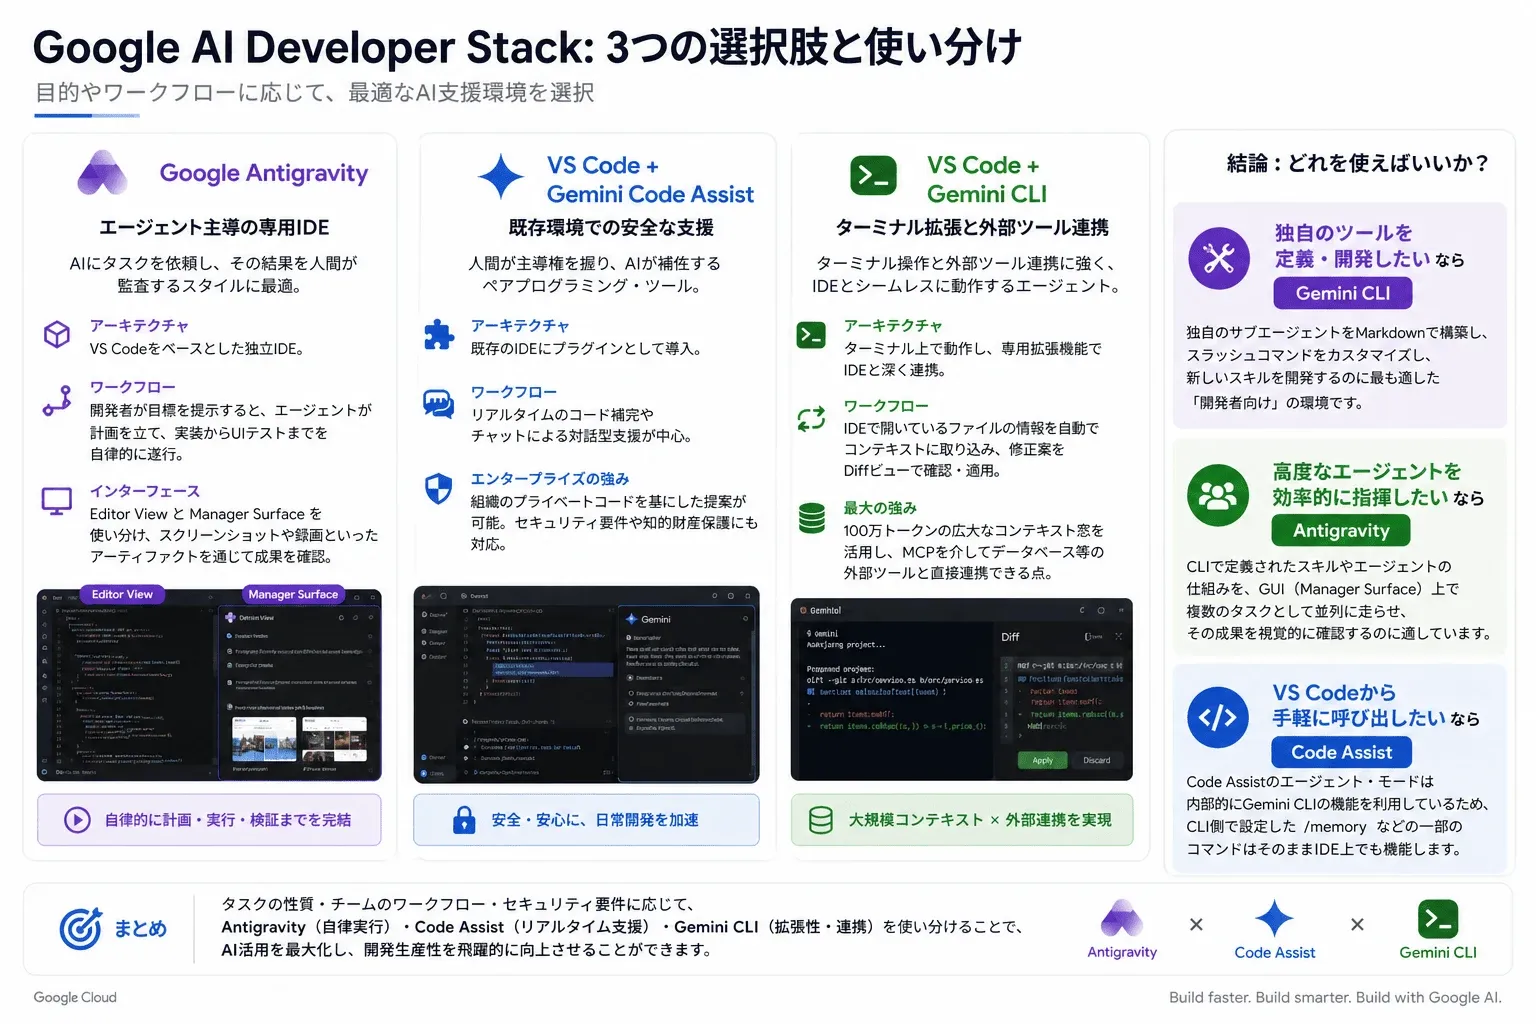Click the インターフェース label in Antigravity column
Screen dimensions: 1536x1024
(145, 491)
